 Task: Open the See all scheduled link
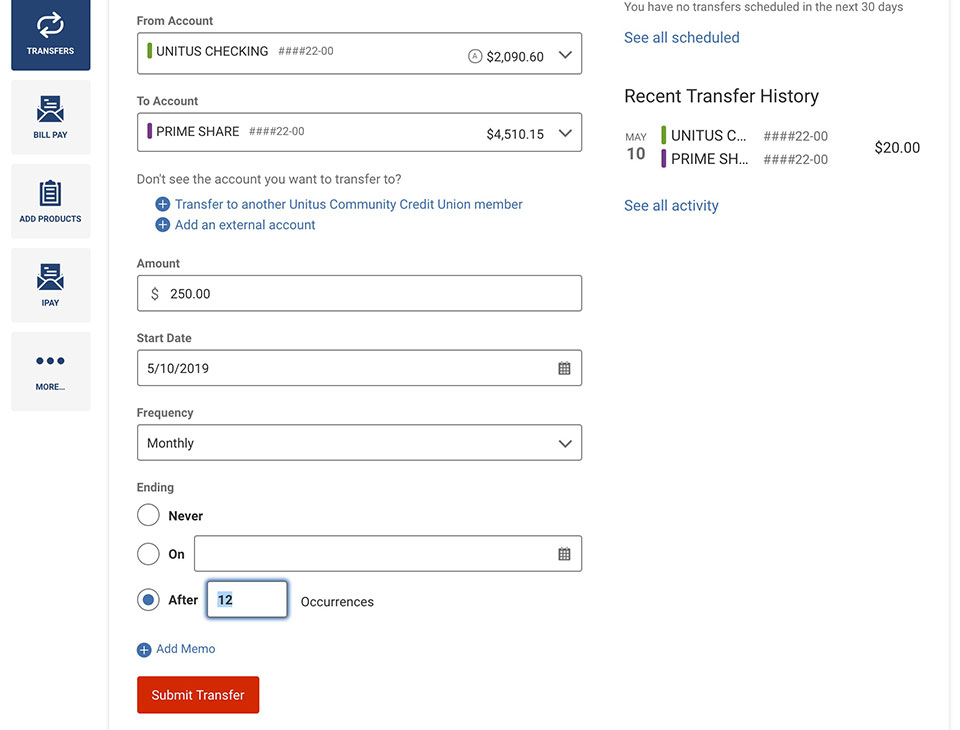(x=681, y=37)
